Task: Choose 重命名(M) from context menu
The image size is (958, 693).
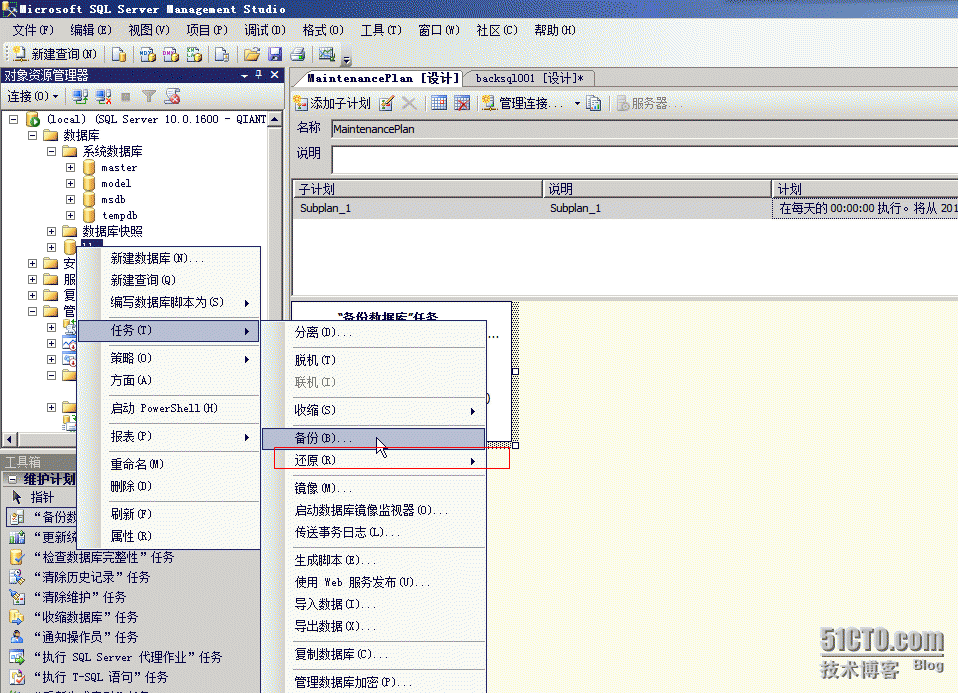Action: pos(169,464)
